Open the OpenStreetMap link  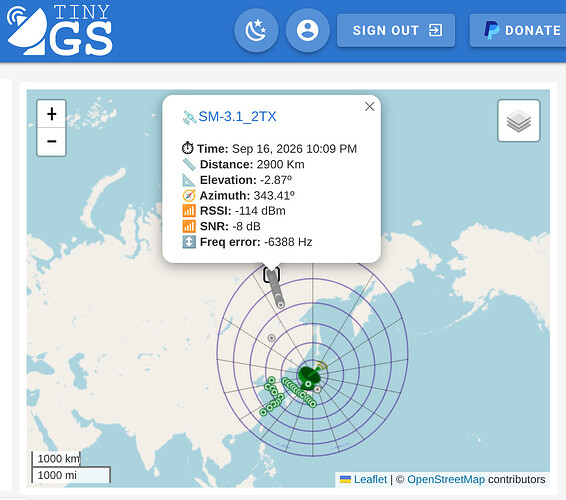pos(446,479)
